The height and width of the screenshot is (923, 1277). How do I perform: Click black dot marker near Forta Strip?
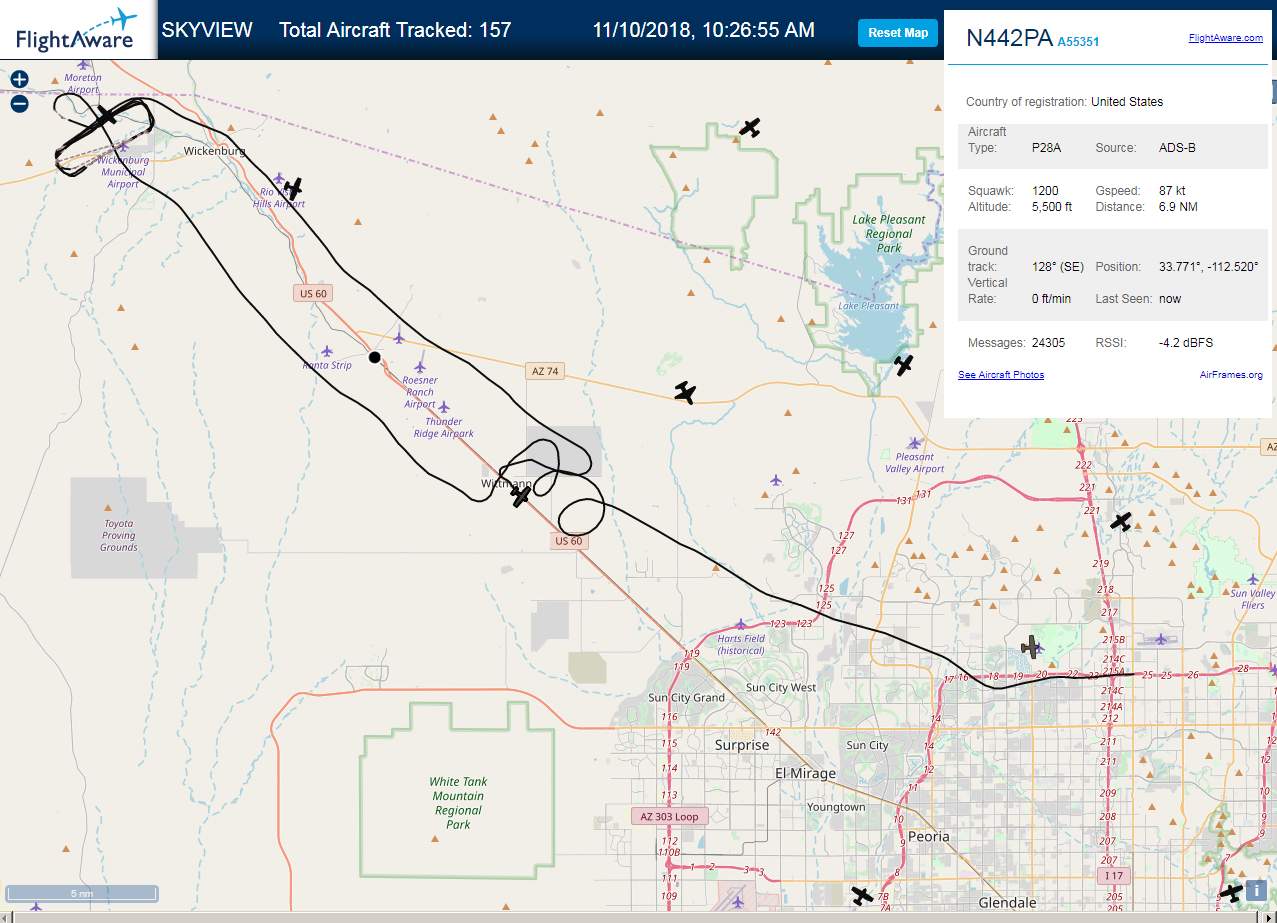[374, 357]
